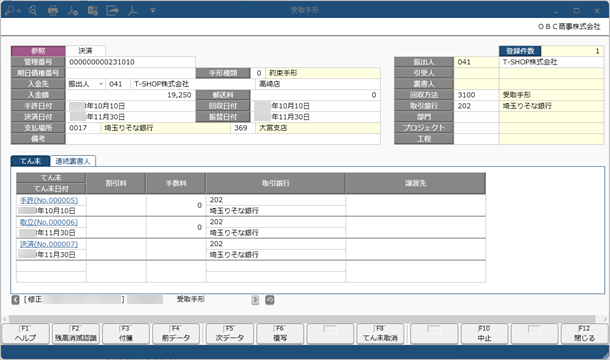Click the history icon after the right arrow
Viewport: 610px width, 360px height.
click(x=270, y=300)
